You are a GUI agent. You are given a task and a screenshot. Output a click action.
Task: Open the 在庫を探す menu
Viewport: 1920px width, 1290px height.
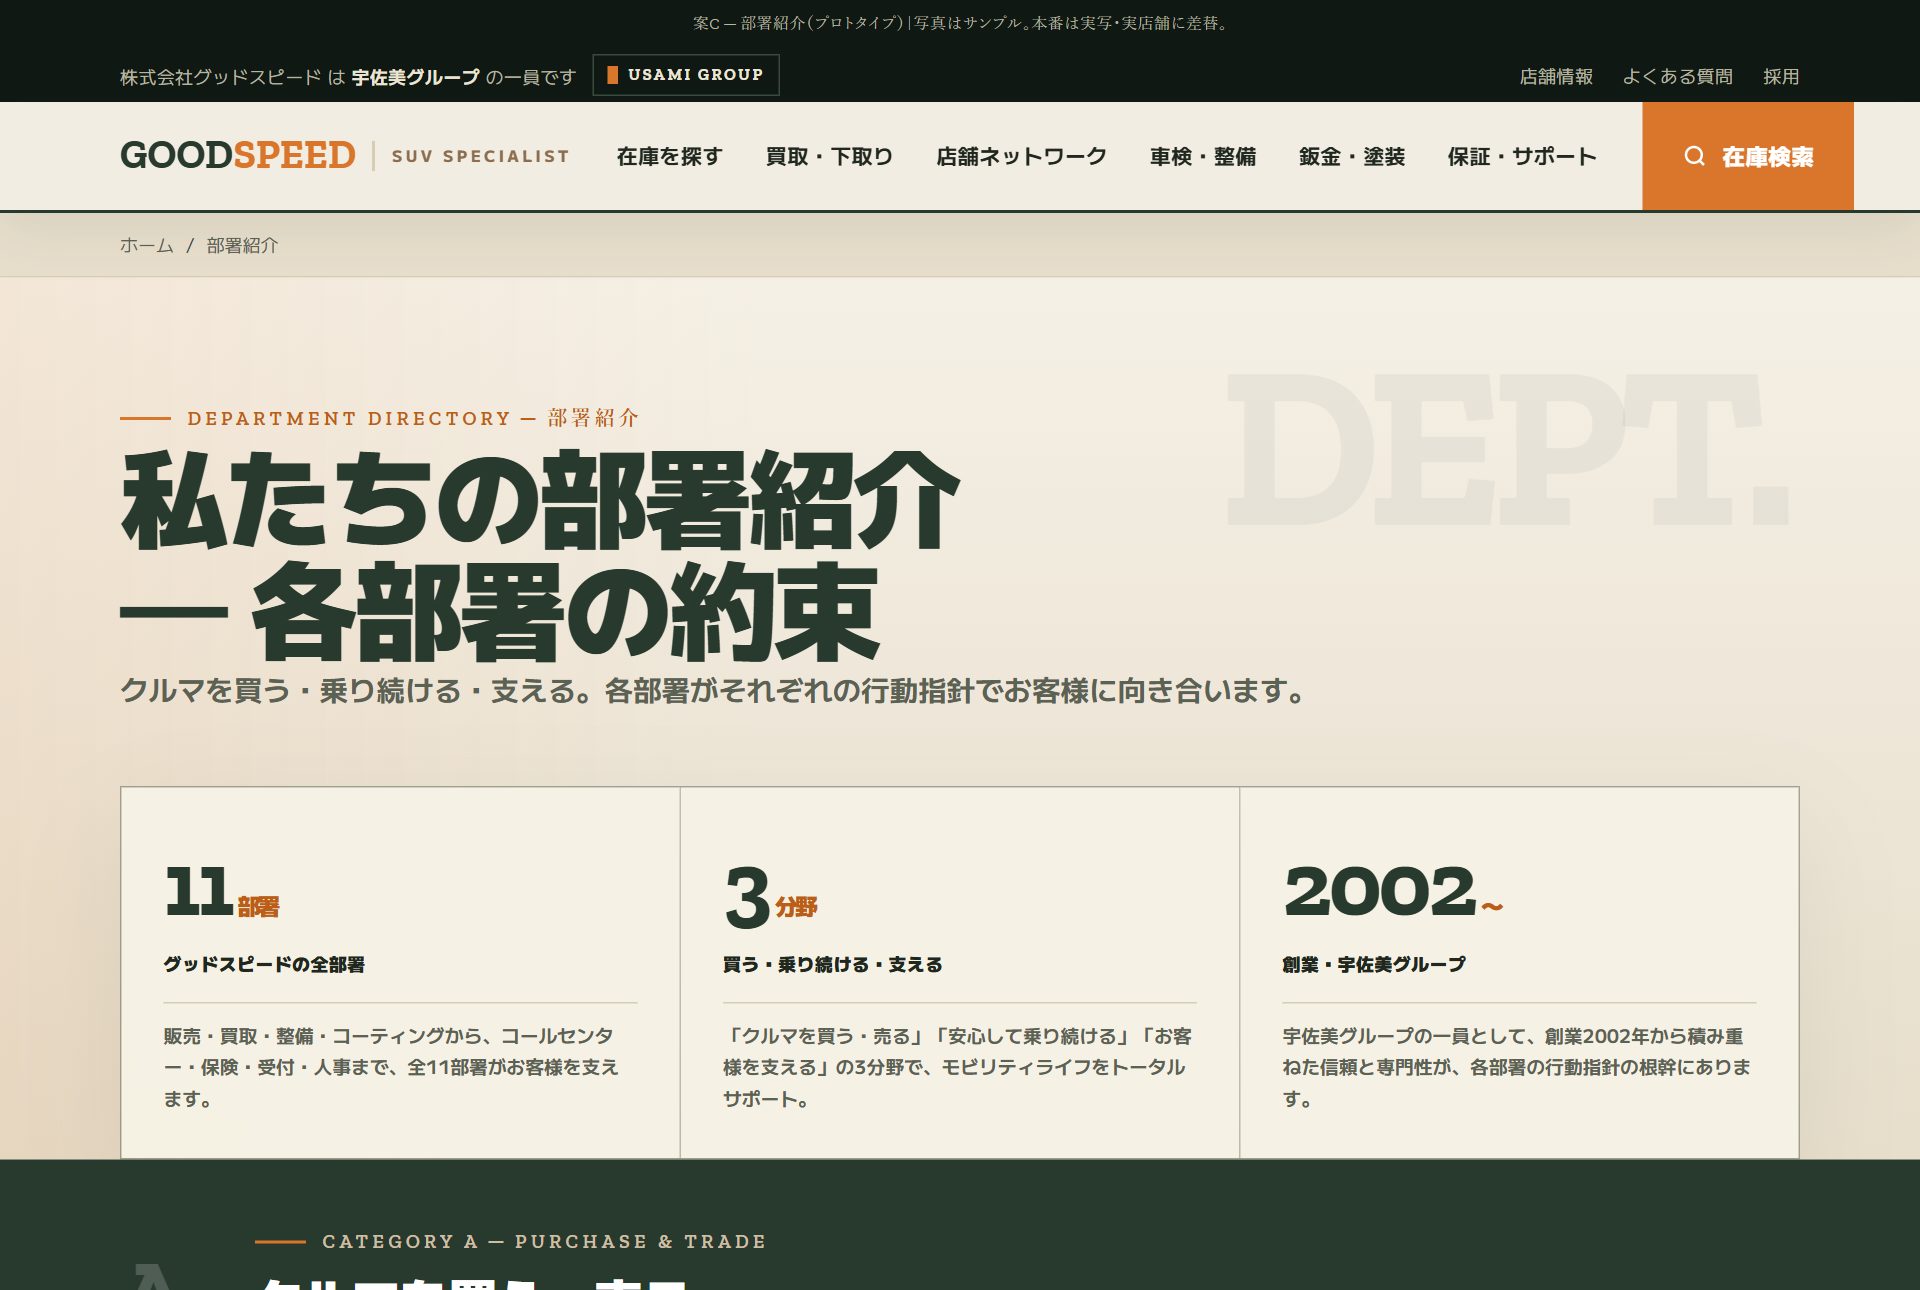(669, 156)
